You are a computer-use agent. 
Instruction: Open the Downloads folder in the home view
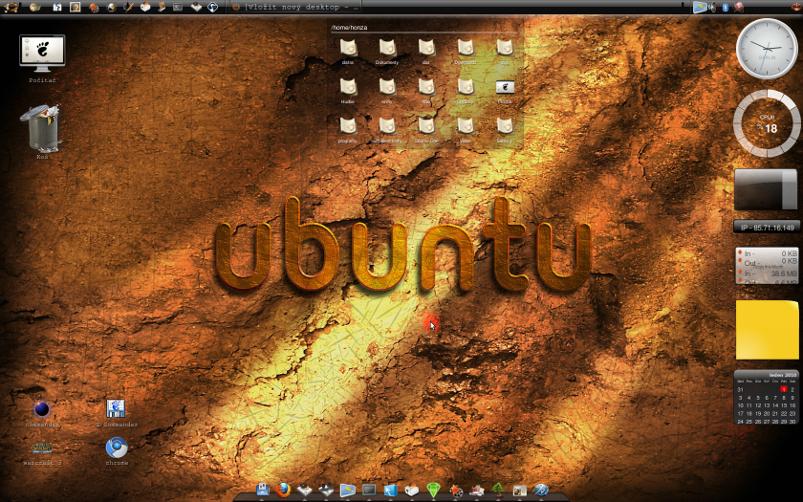click(x=465, y=48)
